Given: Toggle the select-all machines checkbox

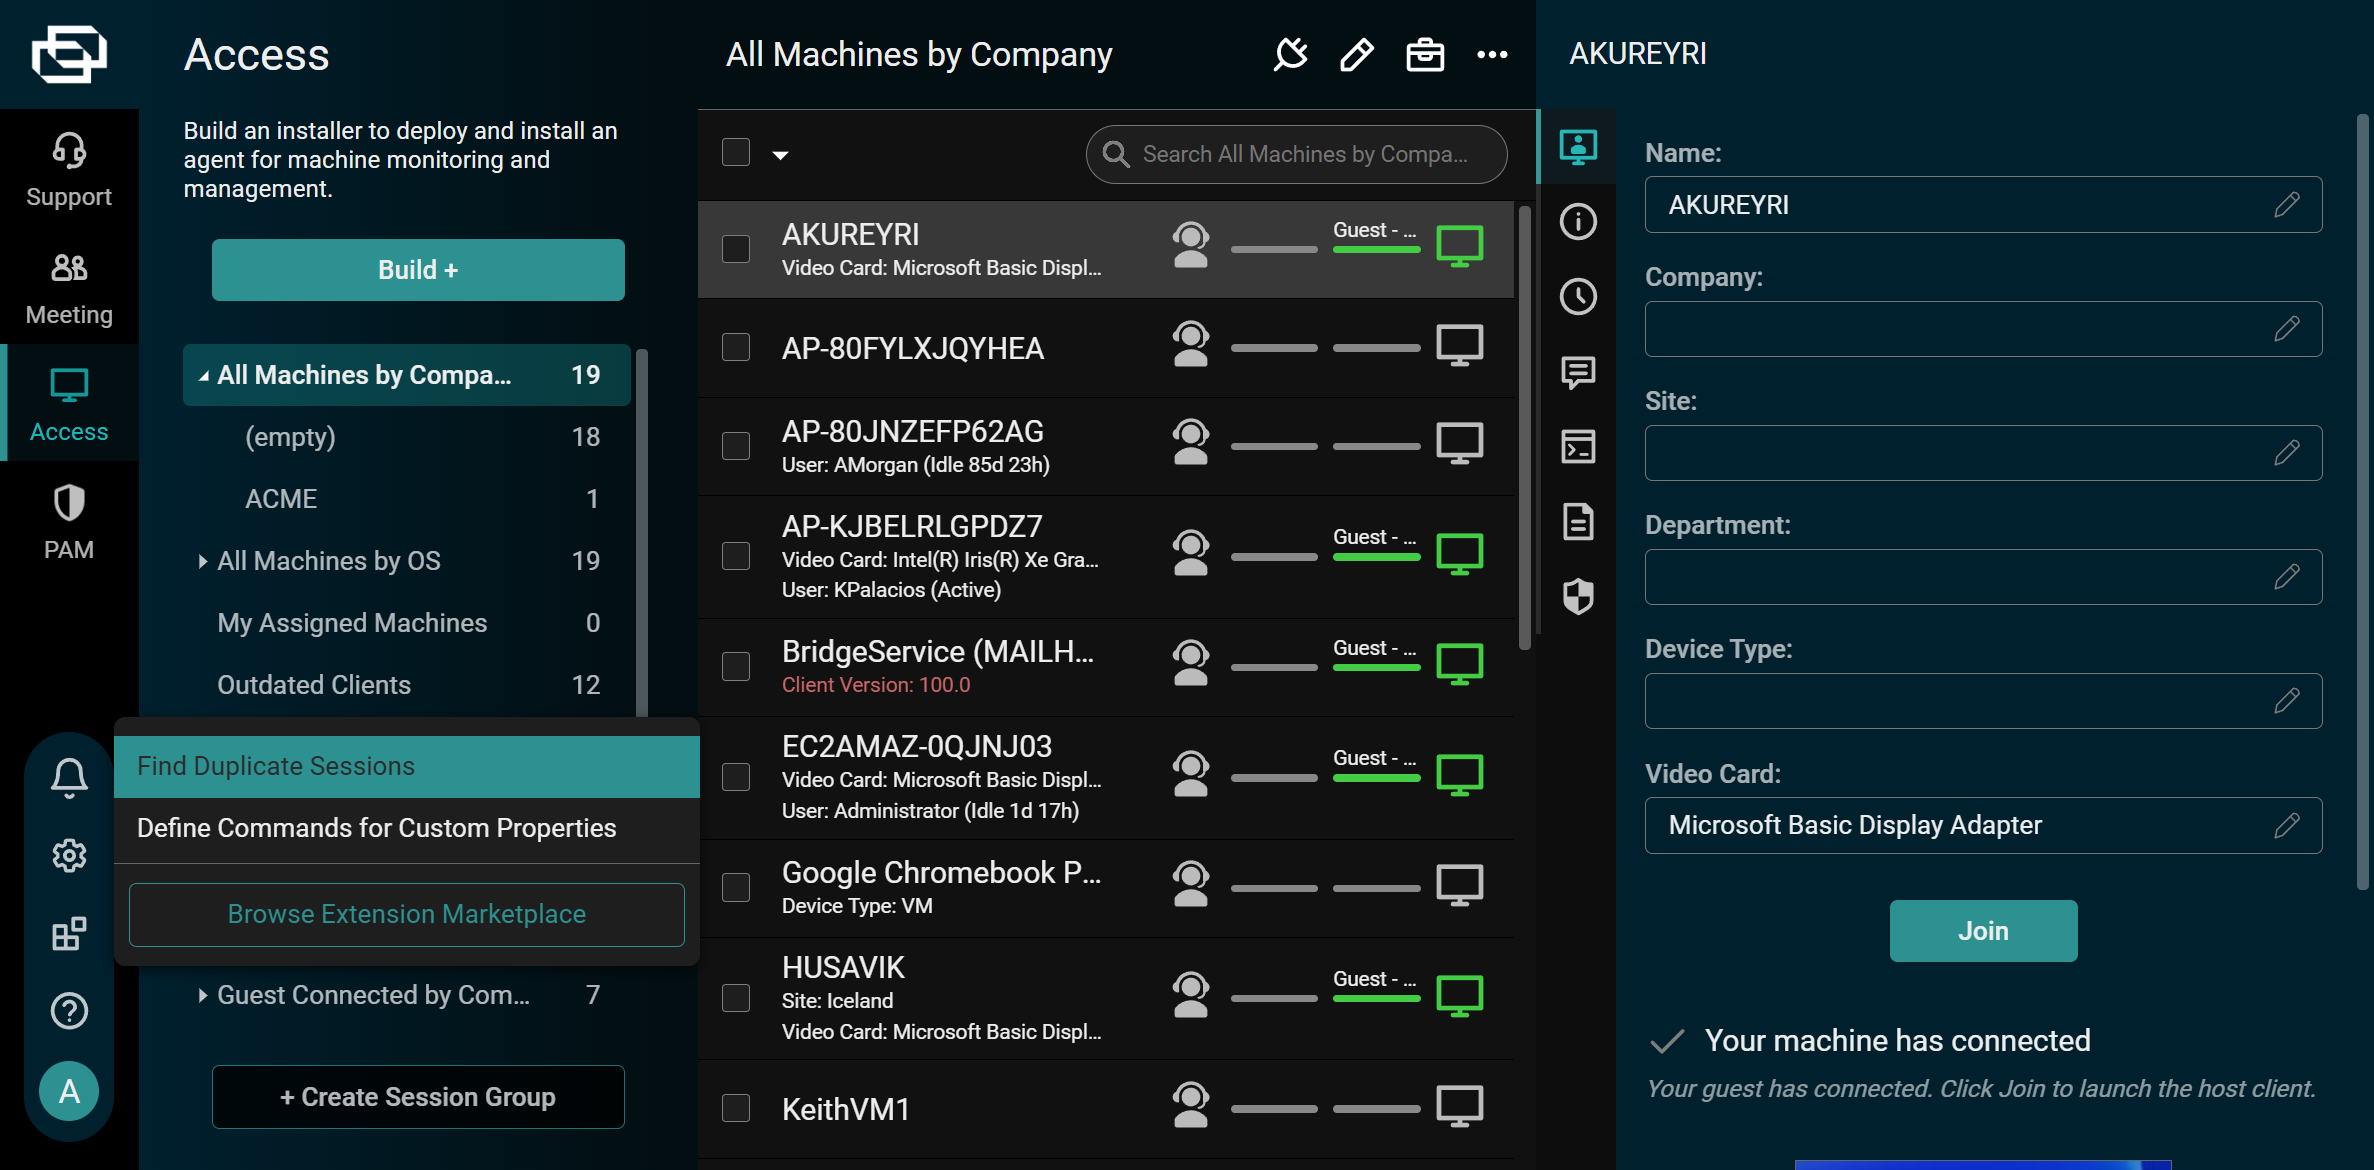Looking at the screenshot, I should click(736, 153).
